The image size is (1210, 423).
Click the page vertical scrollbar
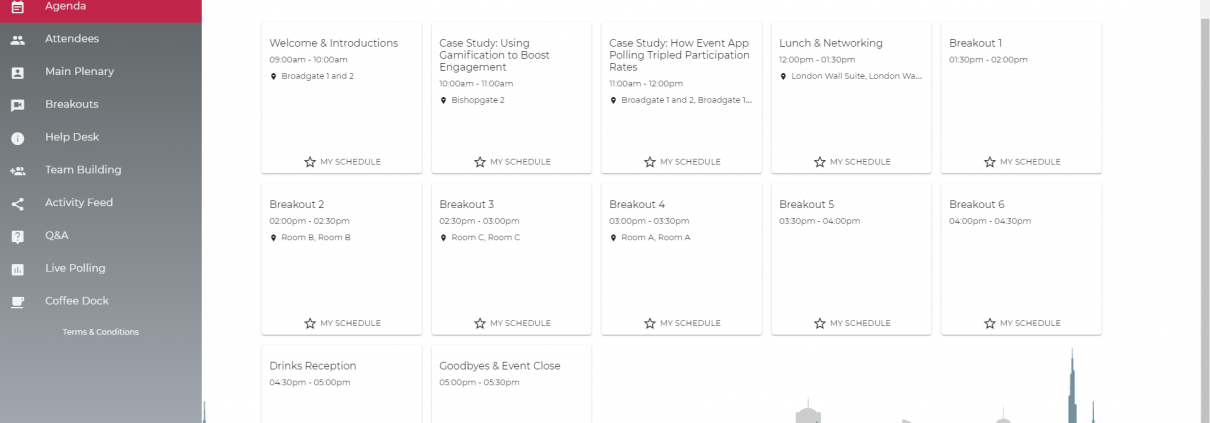[x=1204, y=211]
